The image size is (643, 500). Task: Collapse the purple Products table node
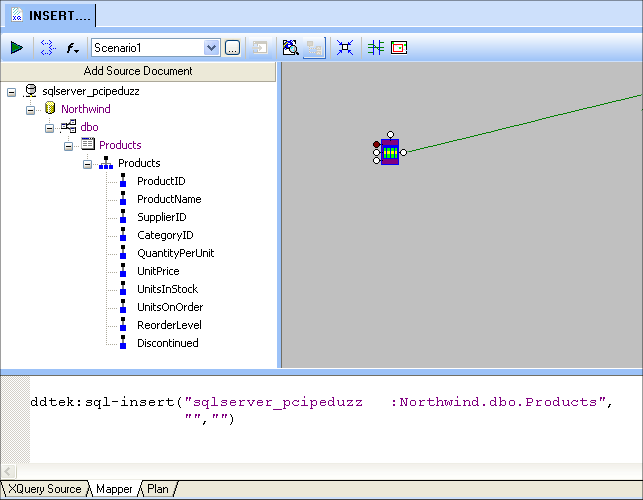pyautogui.click(x=68, y=146)
